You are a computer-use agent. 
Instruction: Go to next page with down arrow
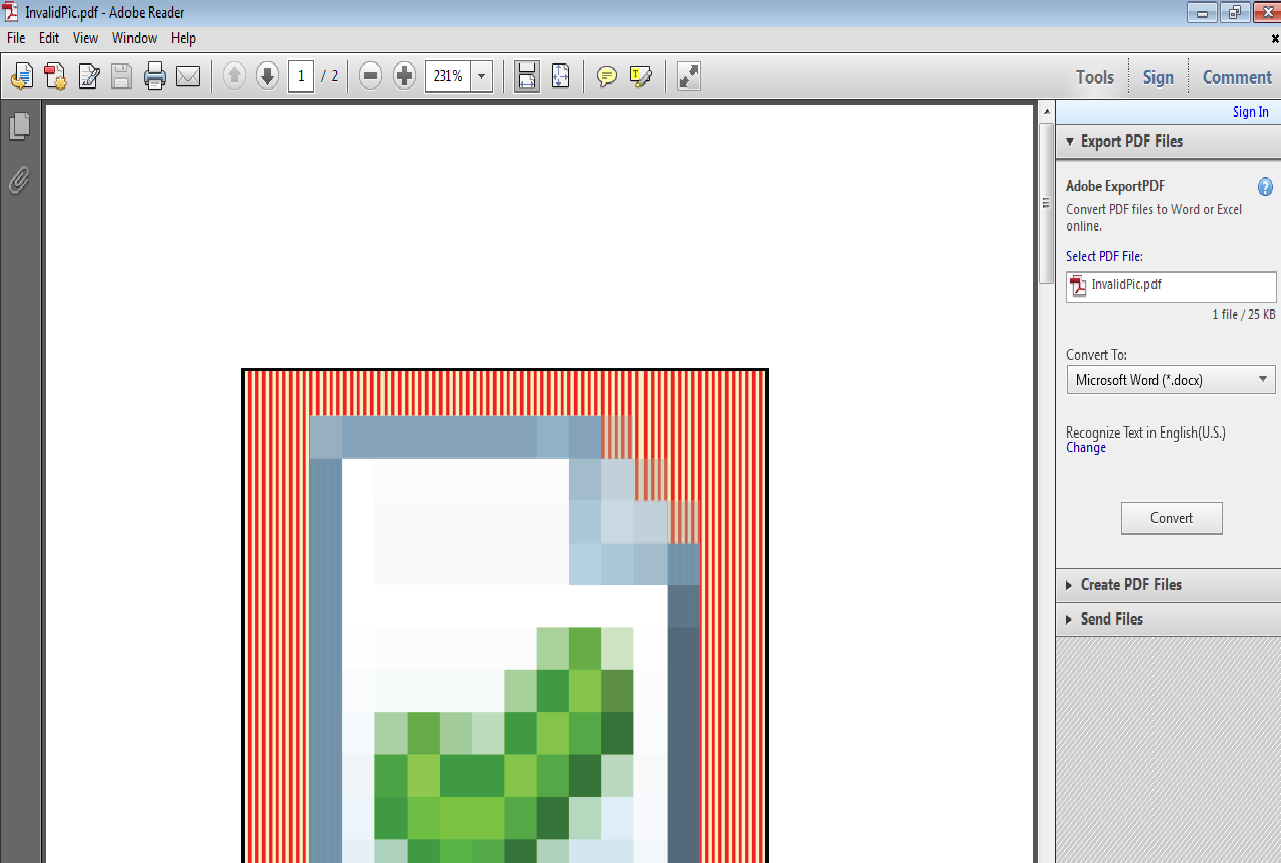coord(267,76)
